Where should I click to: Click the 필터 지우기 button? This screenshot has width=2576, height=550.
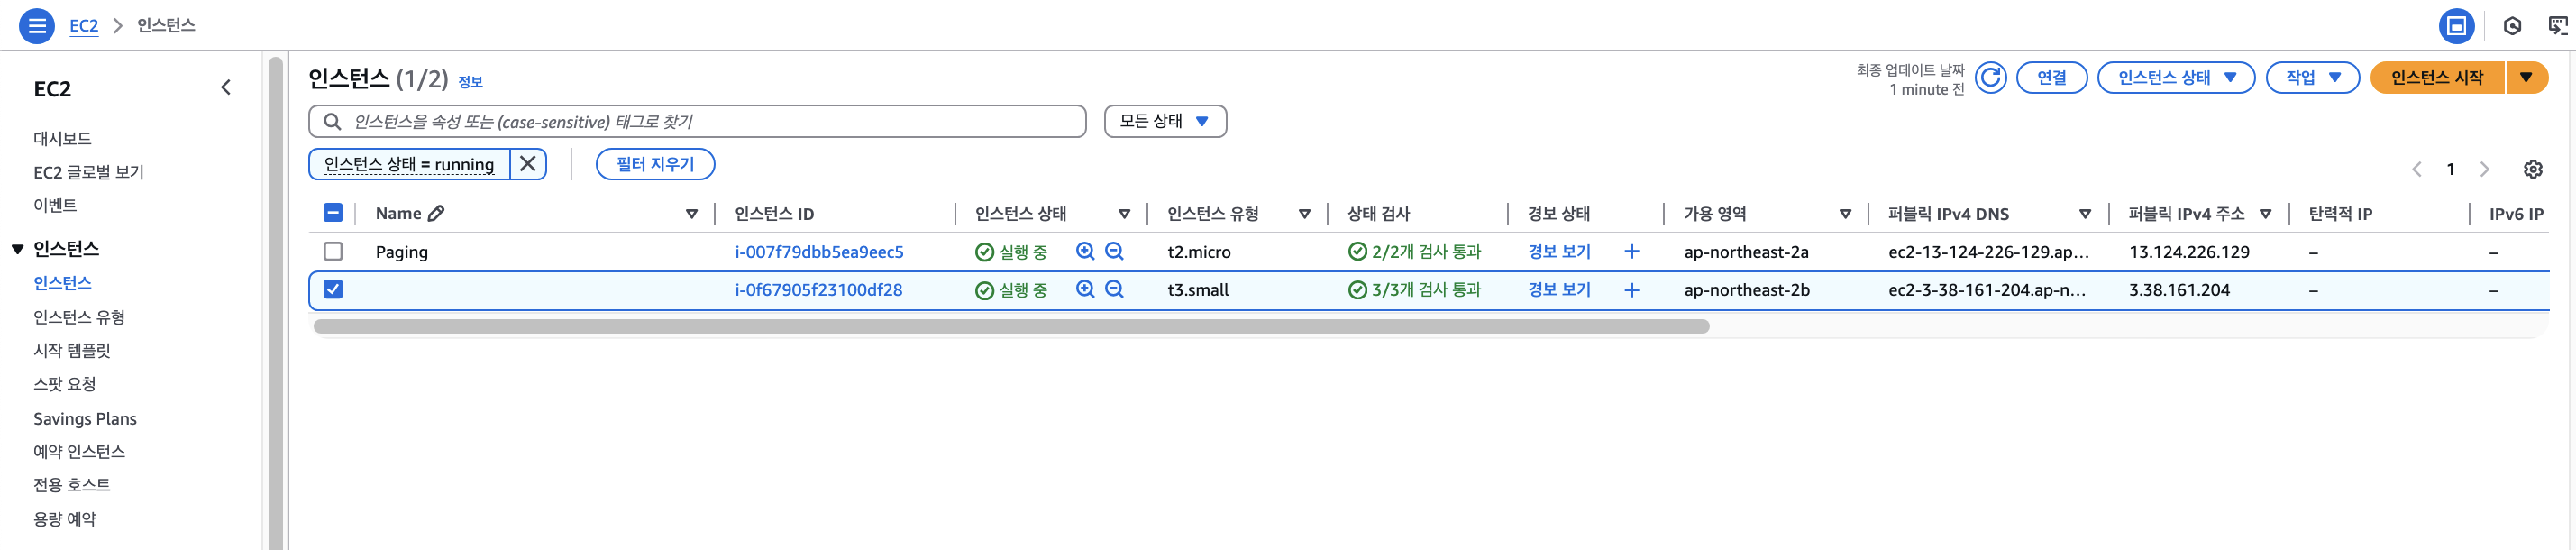coord(655,164)
